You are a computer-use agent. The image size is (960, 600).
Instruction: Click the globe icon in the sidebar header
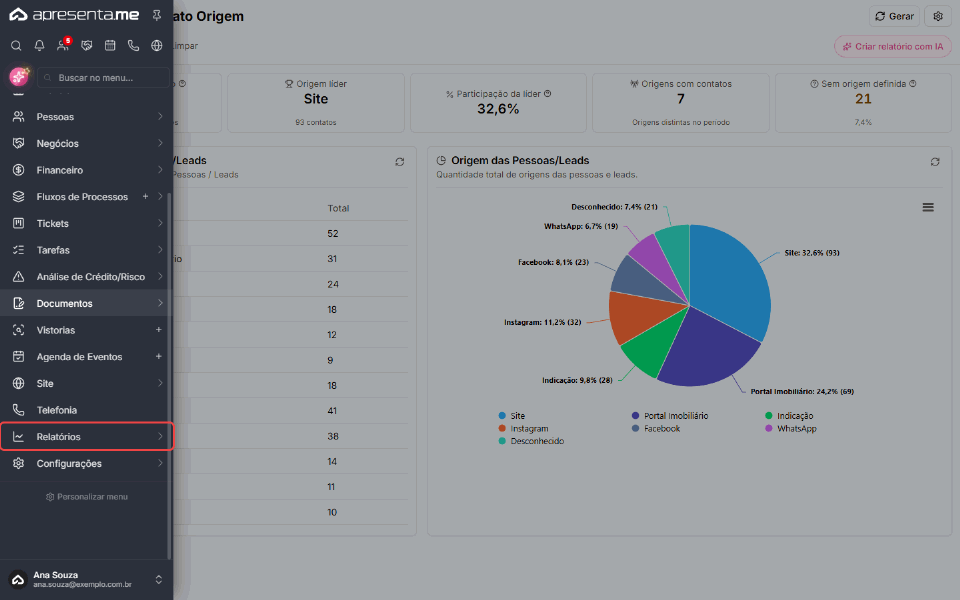click(x=157, y=45)
